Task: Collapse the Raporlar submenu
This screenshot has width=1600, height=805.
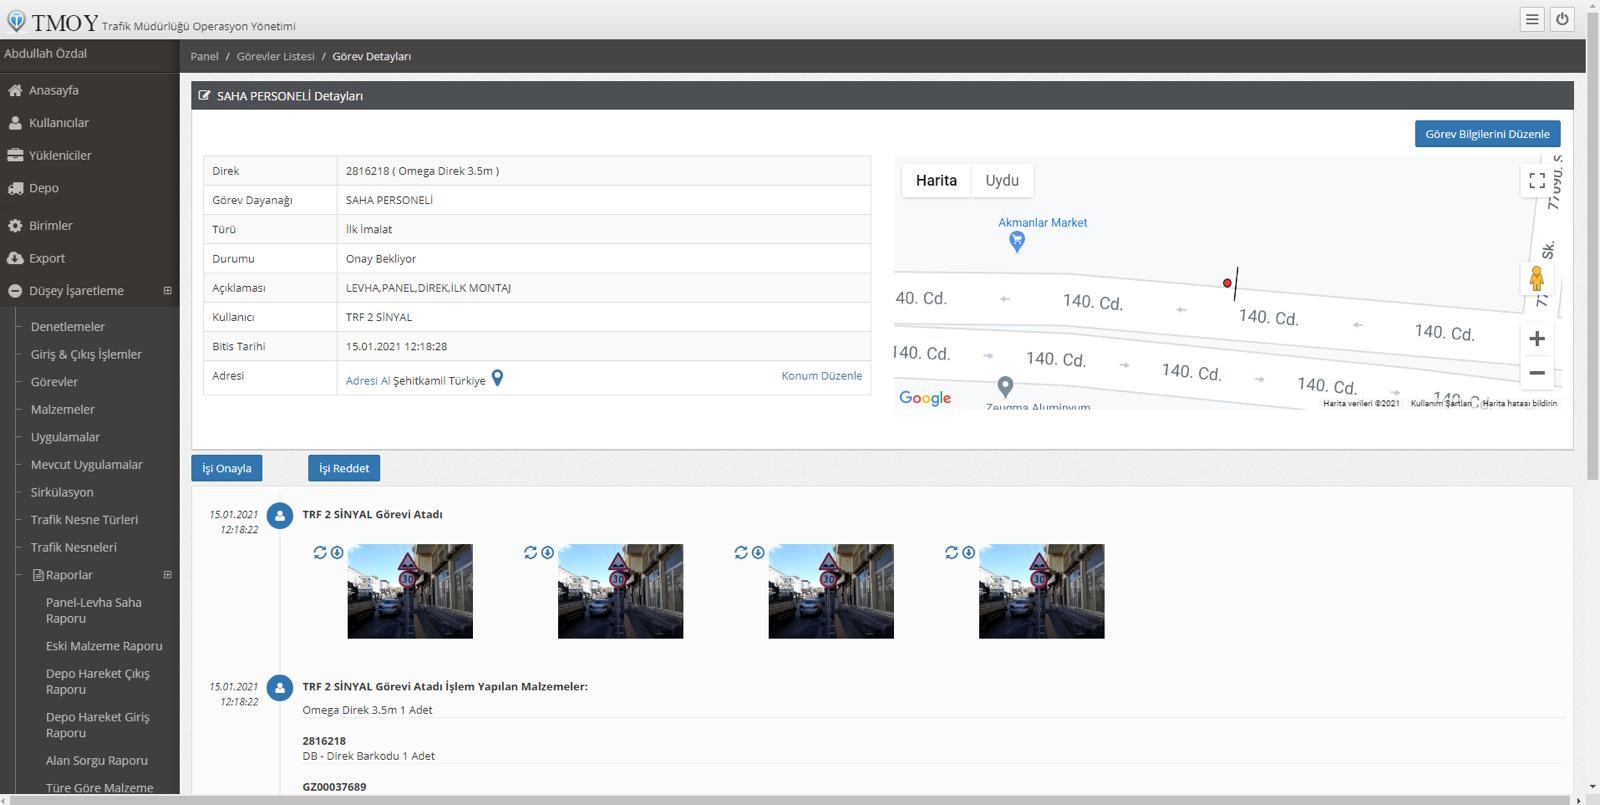Action: click(167, 575)
